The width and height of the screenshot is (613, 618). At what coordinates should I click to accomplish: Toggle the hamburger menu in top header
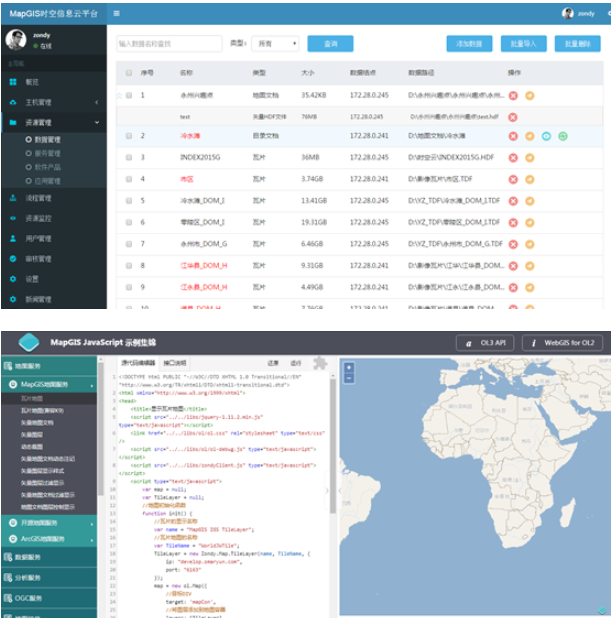pos(116,13)
